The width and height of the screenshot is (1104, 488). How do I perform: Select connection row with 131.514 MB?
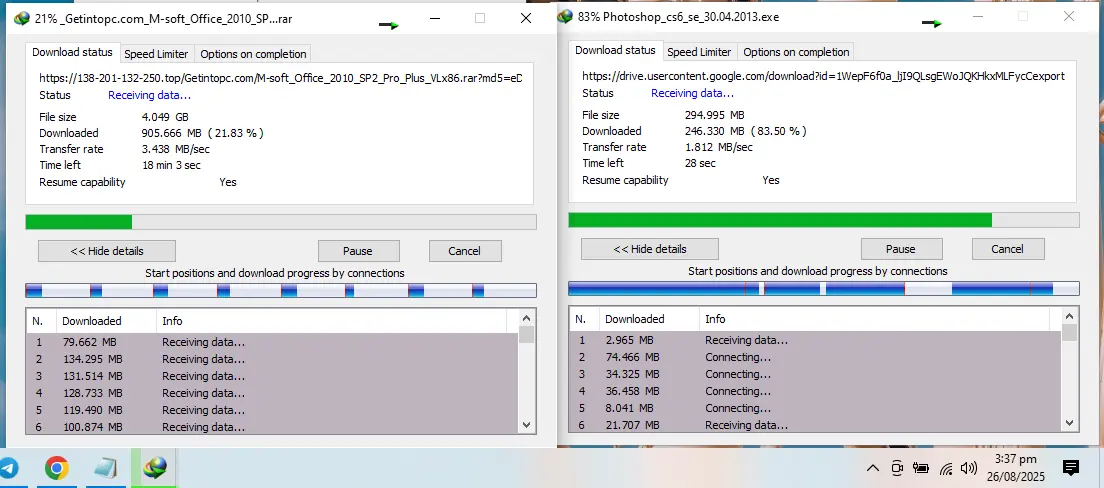click(273, 376)
